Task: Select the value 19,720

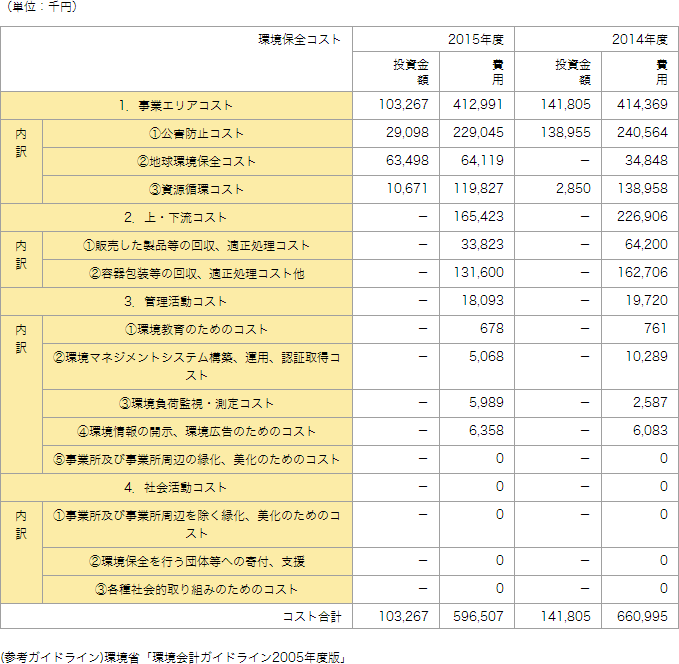Action: point(646,301)
